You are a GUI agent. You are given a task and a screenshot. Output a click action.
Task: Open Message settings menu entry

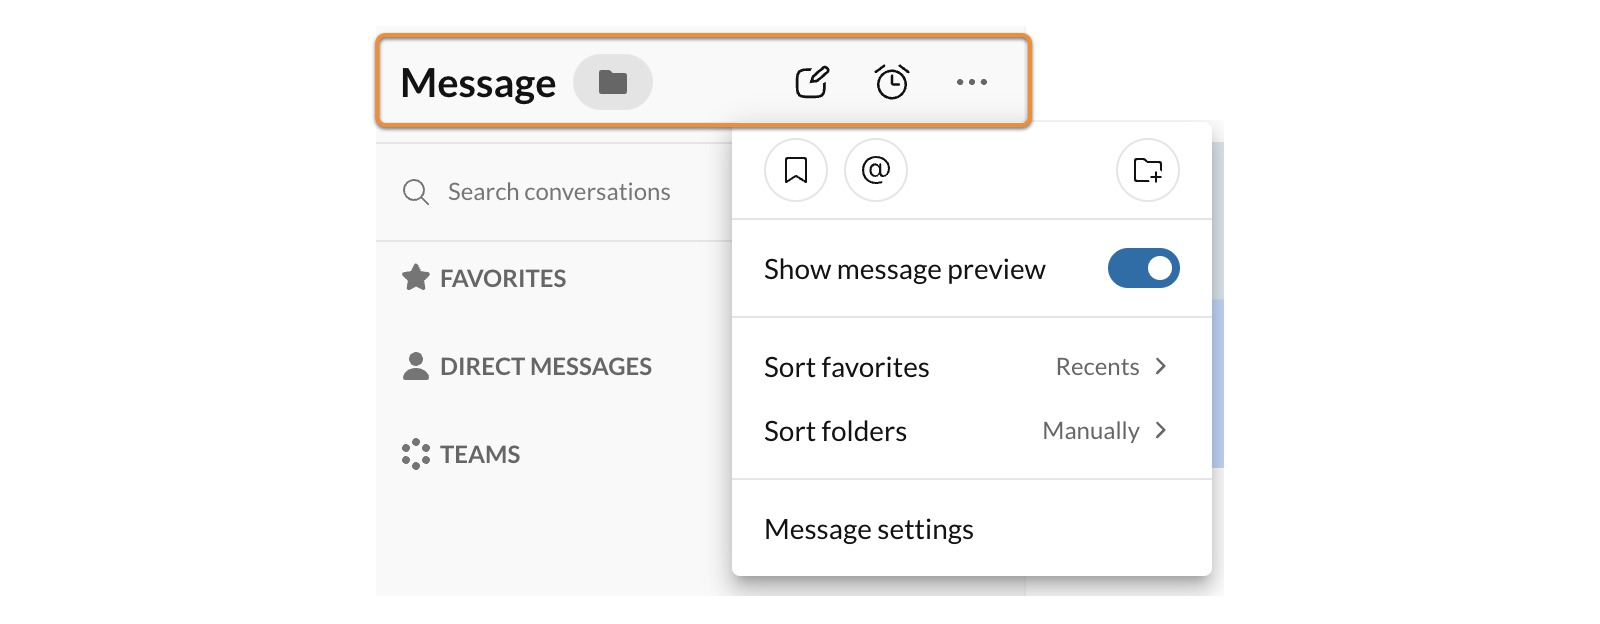tap(869, 529)
